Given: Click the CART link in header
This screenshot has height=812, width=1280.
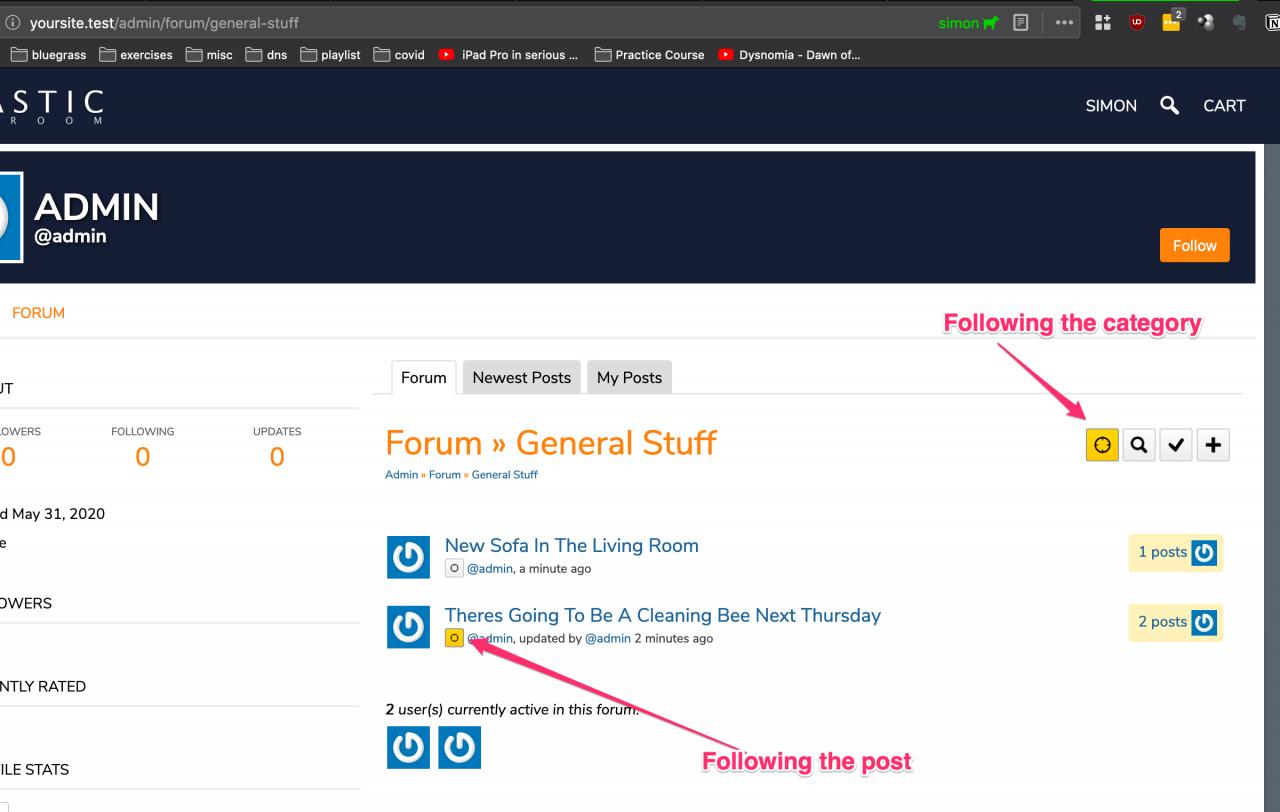Looking at the screenshot, I should point(1224,105).
